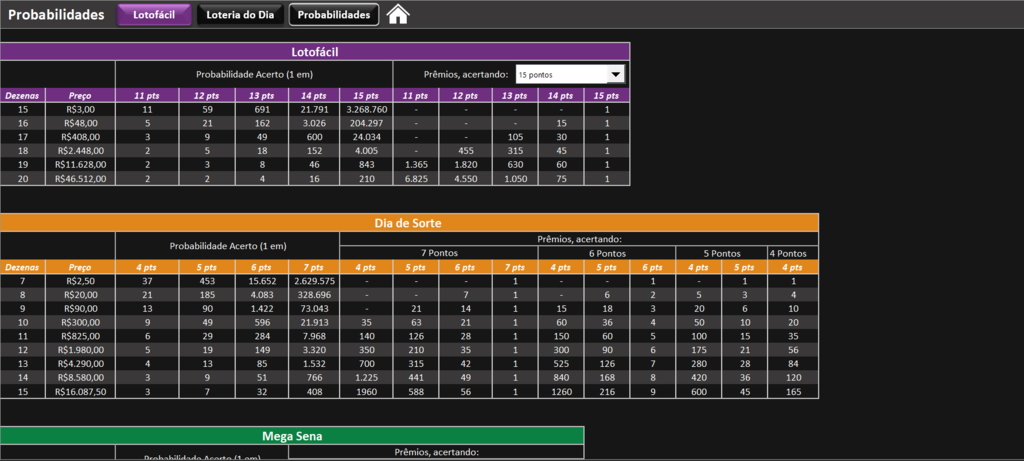Viewport: 1024px width, 461px height.
Task: Select the purple Lotofácil table title bar
Action: [315, 52]
